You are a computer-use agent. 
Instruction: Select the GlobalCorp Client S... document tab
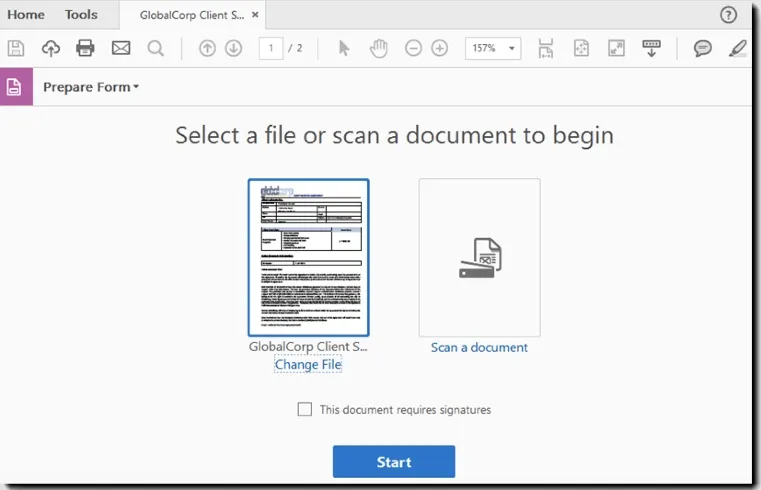192,15
